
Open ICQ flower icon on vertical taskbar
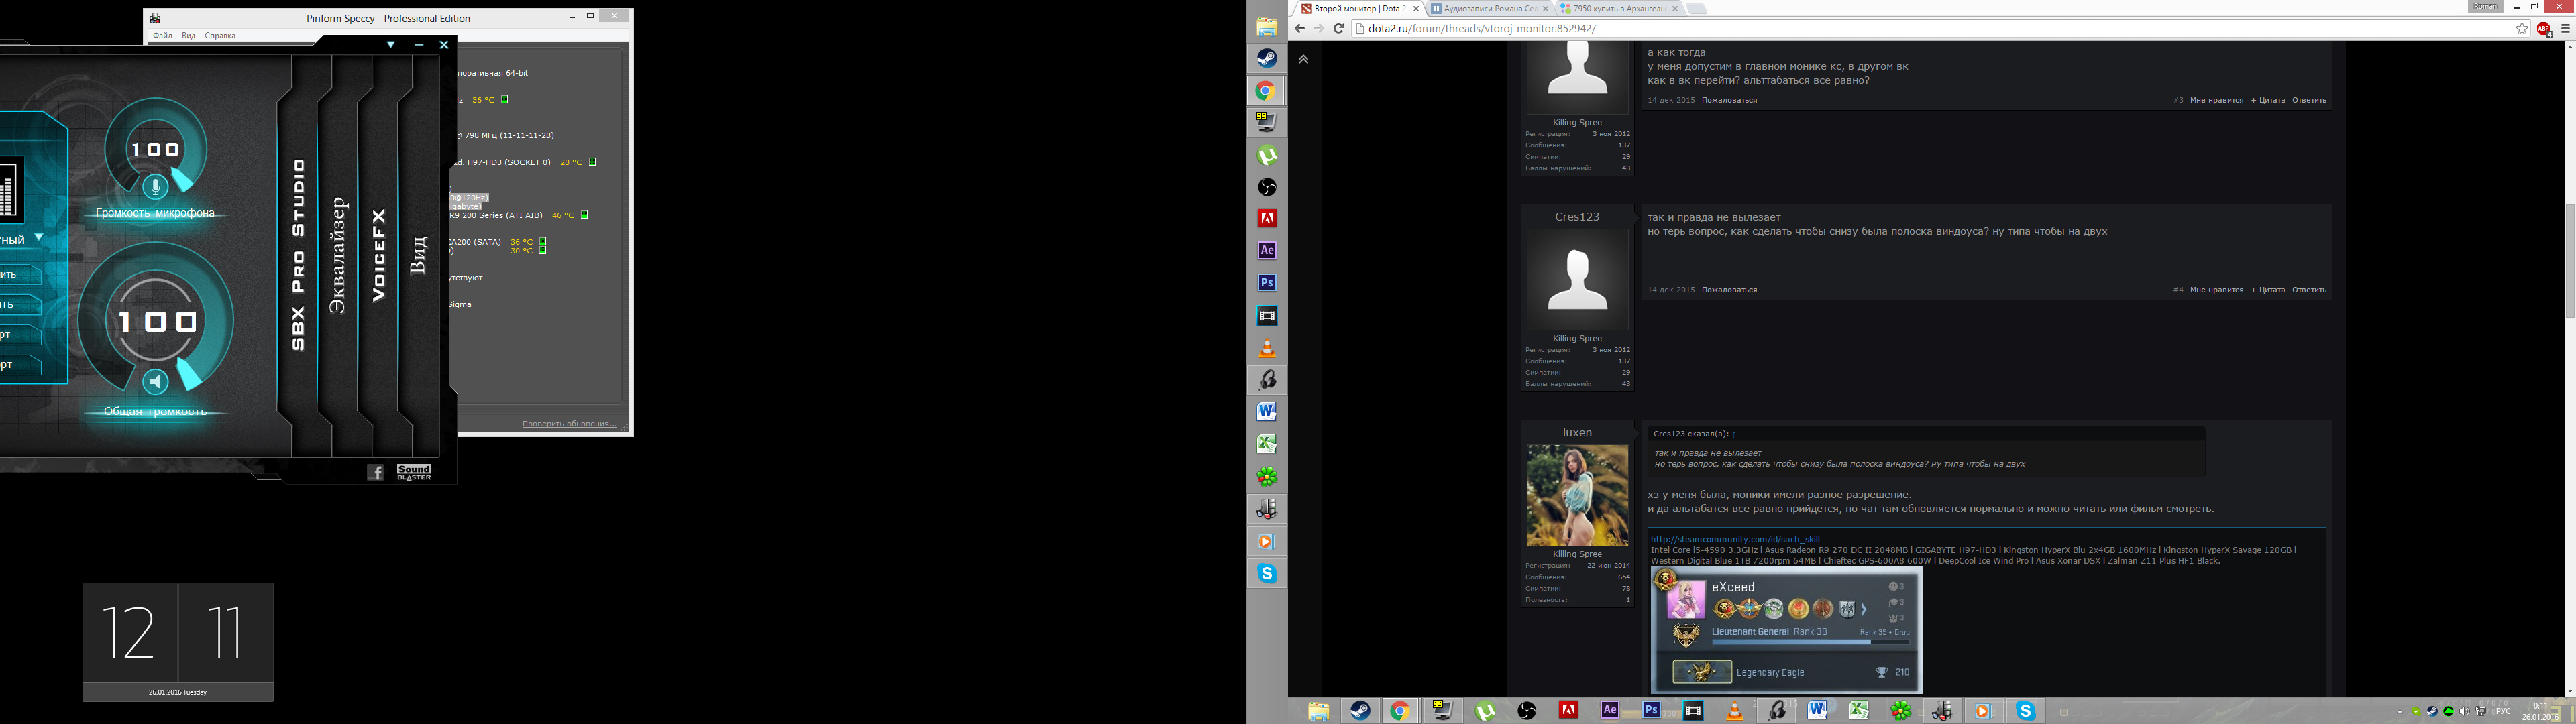click(x=1267, y=477)
